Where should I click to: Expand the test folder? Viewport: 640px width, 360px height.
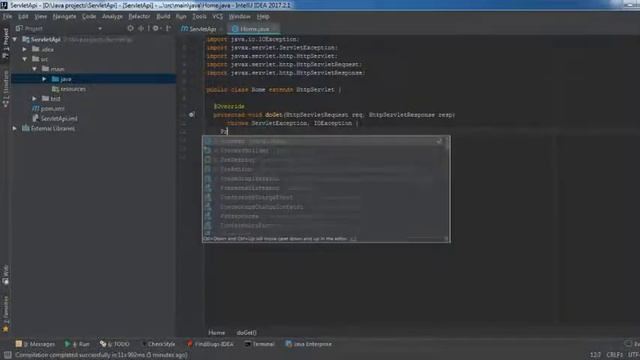point(34,98)
